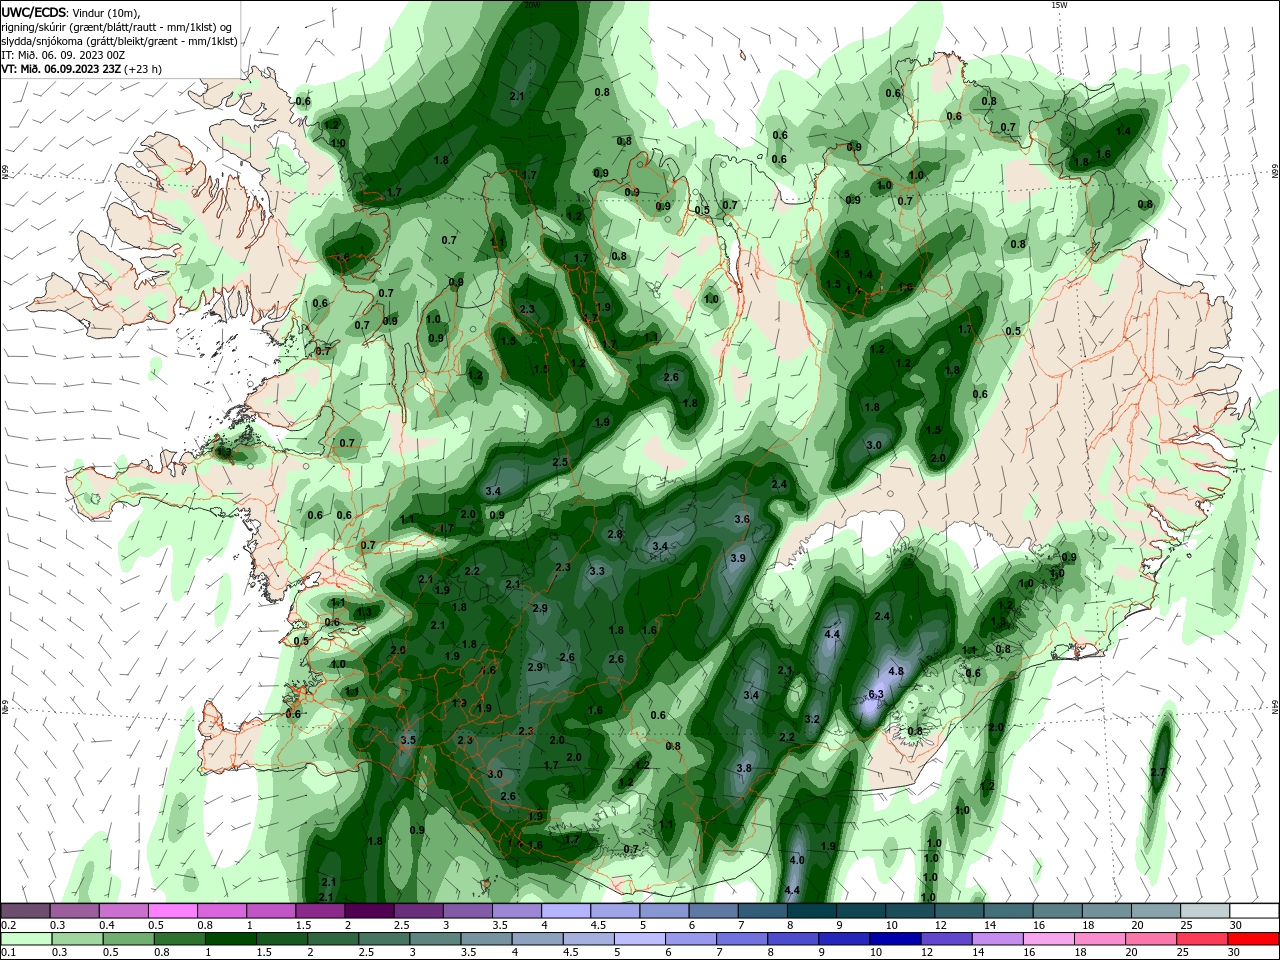Click the 3.3 precipitation value
The height and width of the screenshot is (960, 1280).
click(597, 571)
